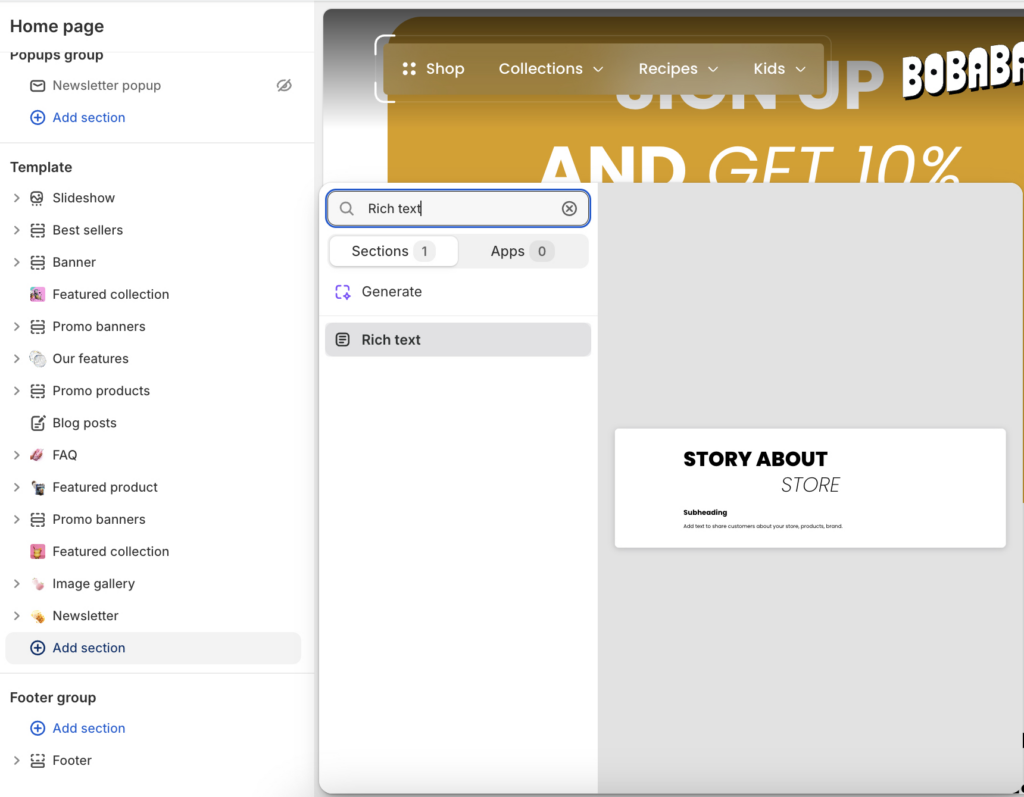The width and height of the screenshot is (1024, 797).
Task: Click Generate to create a section
Action: 458,292
